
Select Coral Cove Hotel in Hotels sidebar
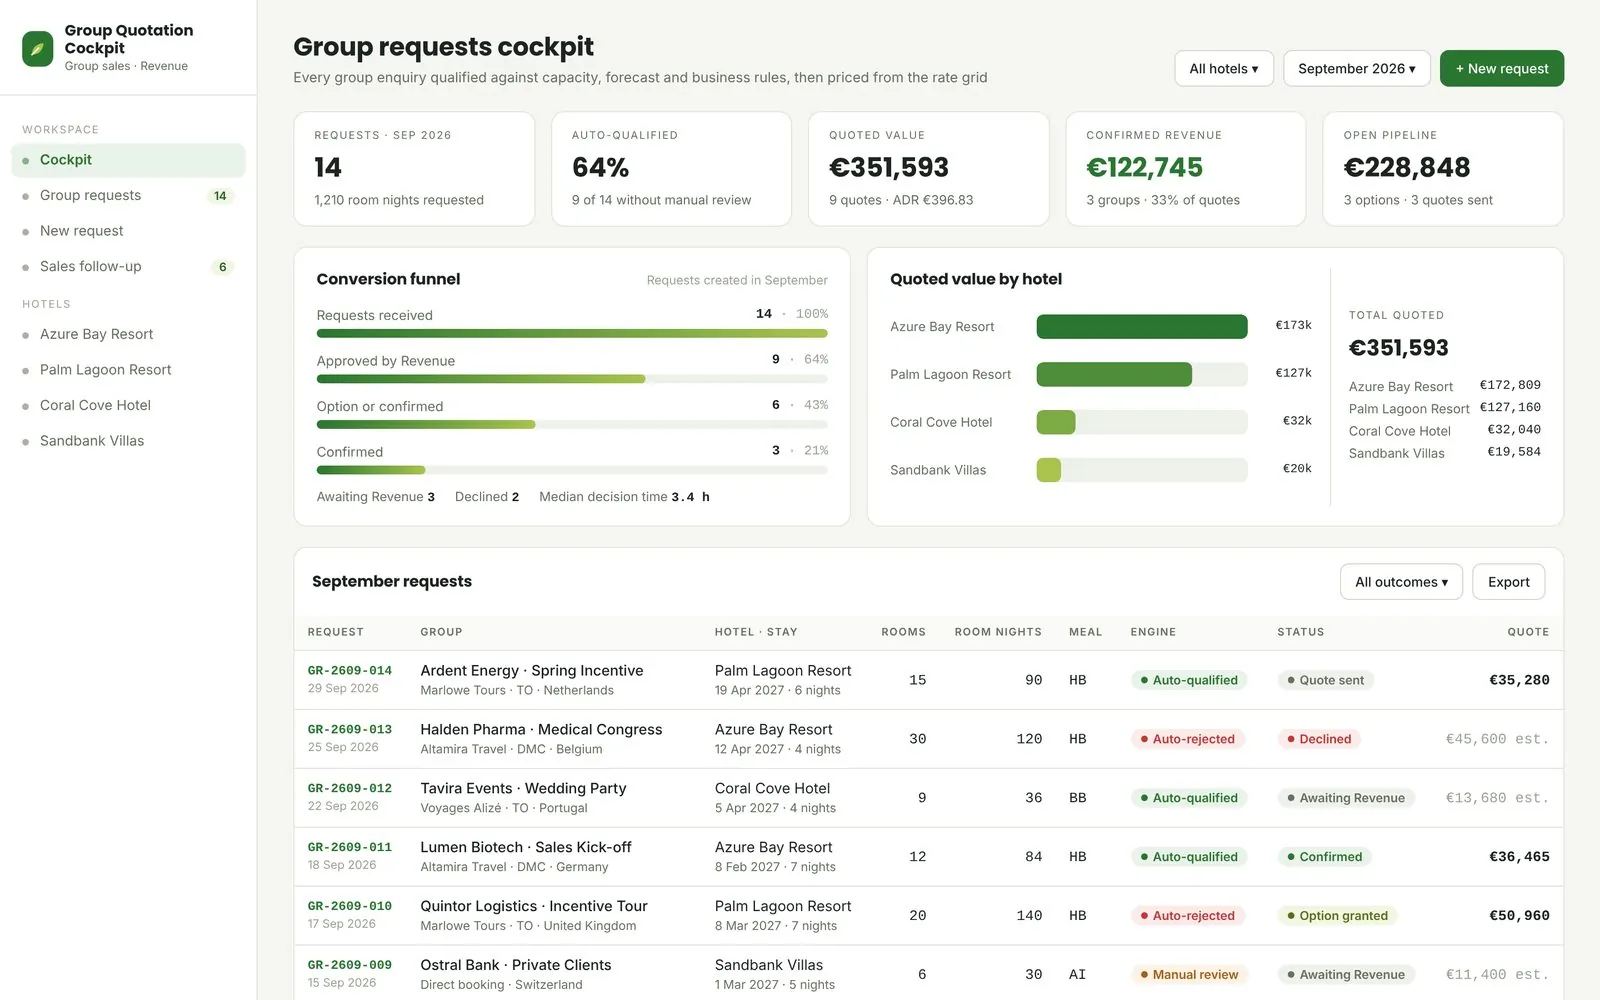coord(128,405)
